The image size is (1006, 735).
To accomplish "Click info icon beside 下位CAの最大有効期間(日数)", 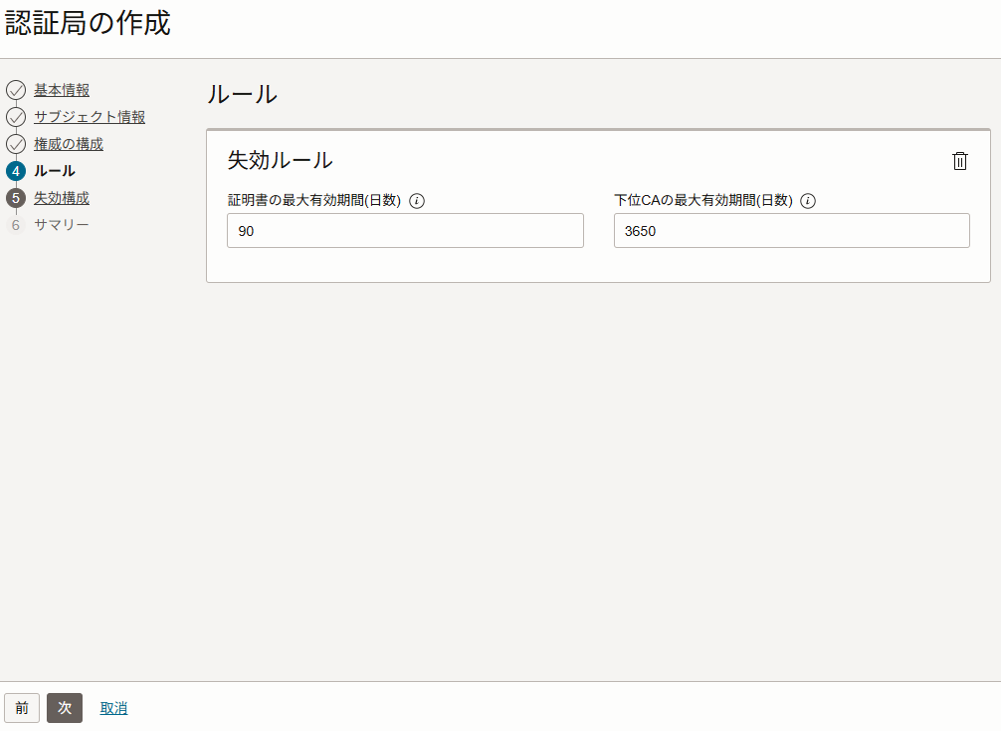I will point(808,201).
